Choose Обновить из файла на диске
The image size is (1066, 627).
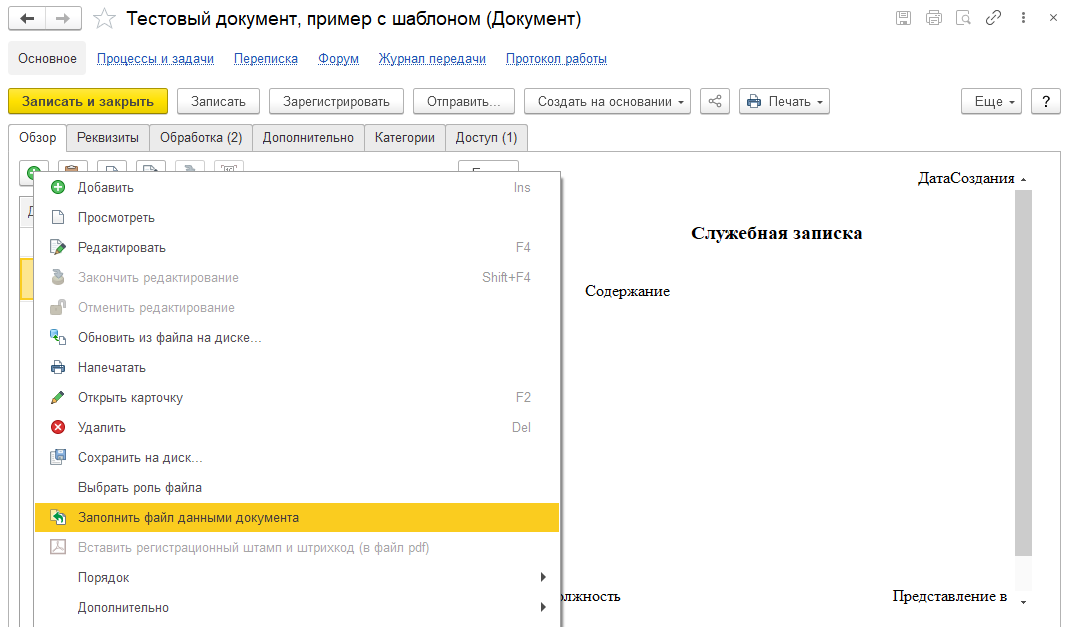point(297,337)
